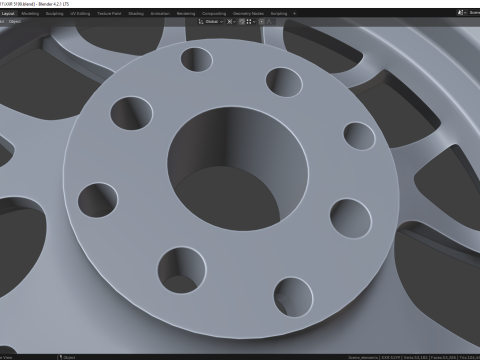Open the Object menu in viewport header
480x360 pixels.
(x=15, y=22)
